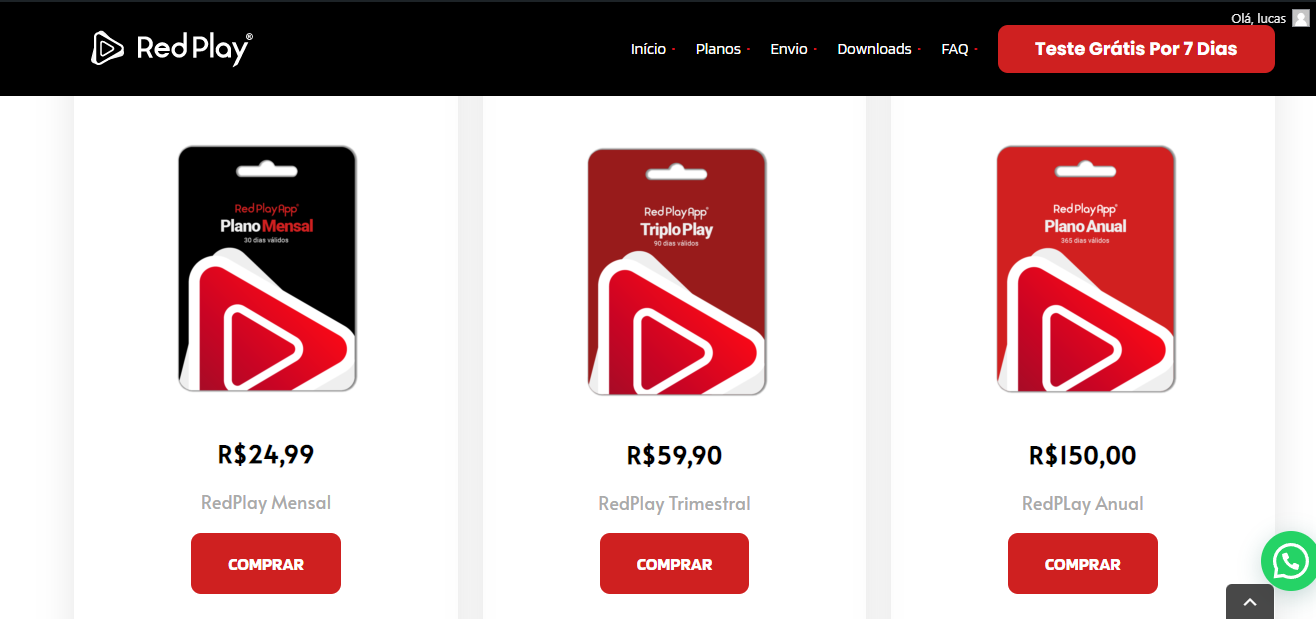The width and height of the screenshot is (1316, 619).
Task: Open the Triplo Play card image
Action: (676, 272)
